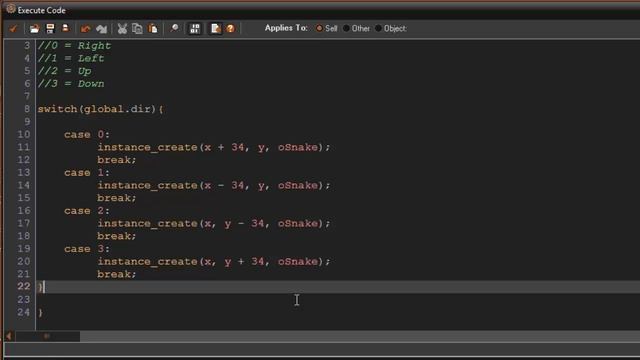Click the '//1 = Left' comment
The height and width of the screenshot is (360, 640).
(71, 58)
